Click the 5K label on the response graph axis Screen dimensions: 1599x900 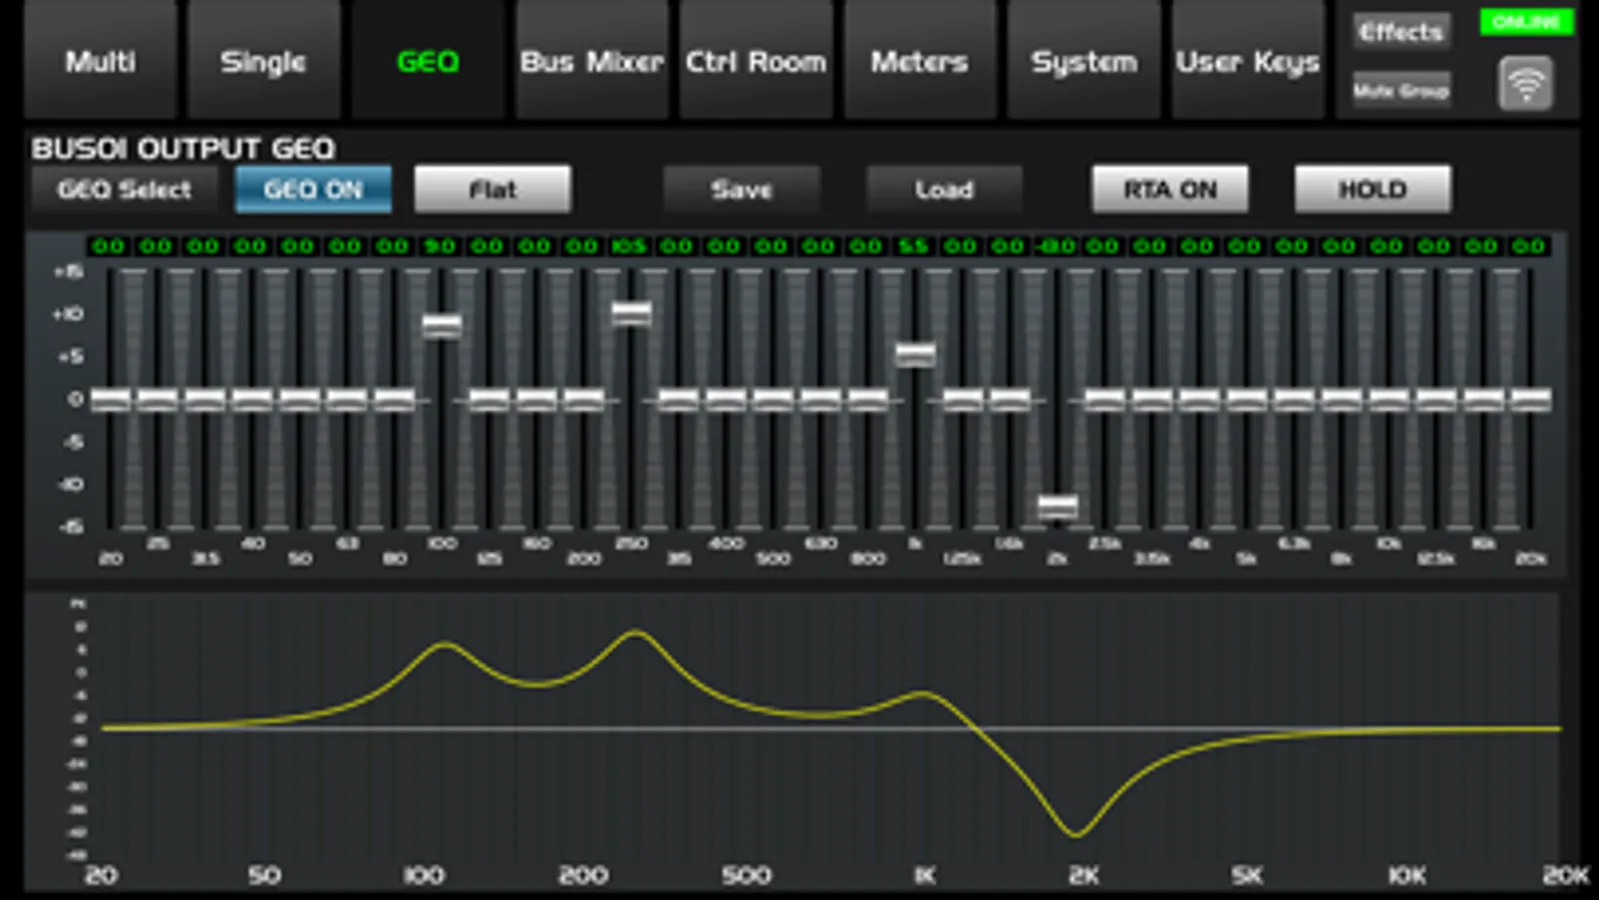click(1247, 875)
